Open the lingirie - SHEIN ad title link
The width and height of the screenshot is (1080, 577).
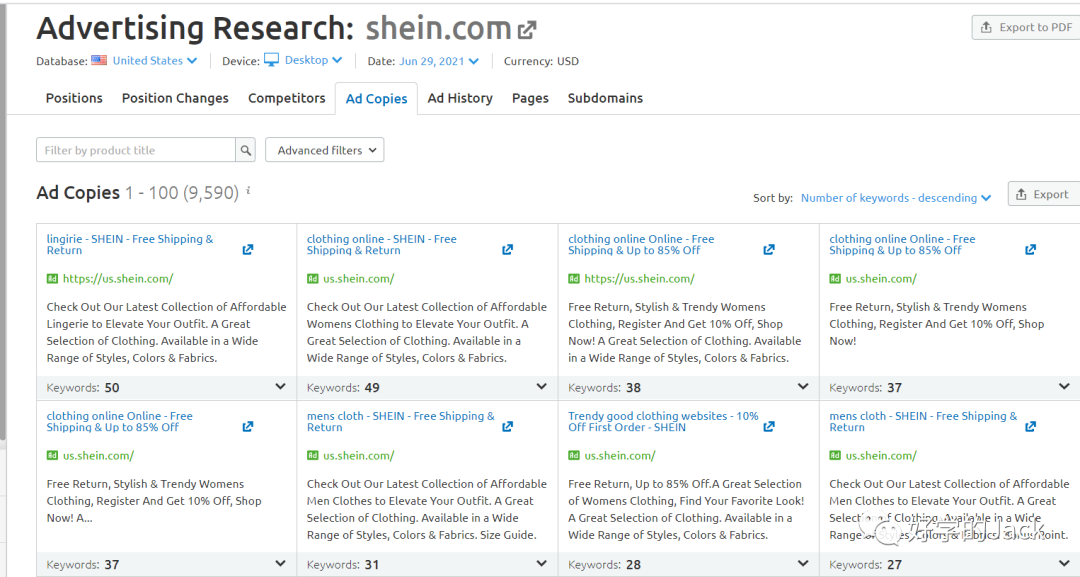pyautogui.click(x=130, y=244)
